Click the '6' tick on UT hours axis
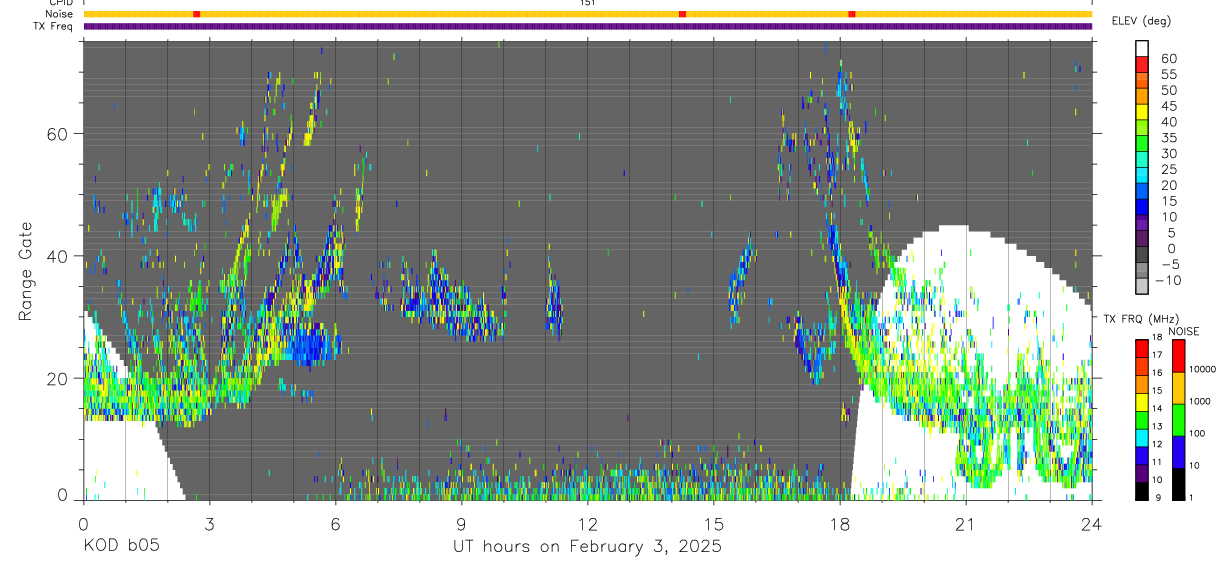The height and width of the screenshot is (567, 1228). tap(336, 523)
